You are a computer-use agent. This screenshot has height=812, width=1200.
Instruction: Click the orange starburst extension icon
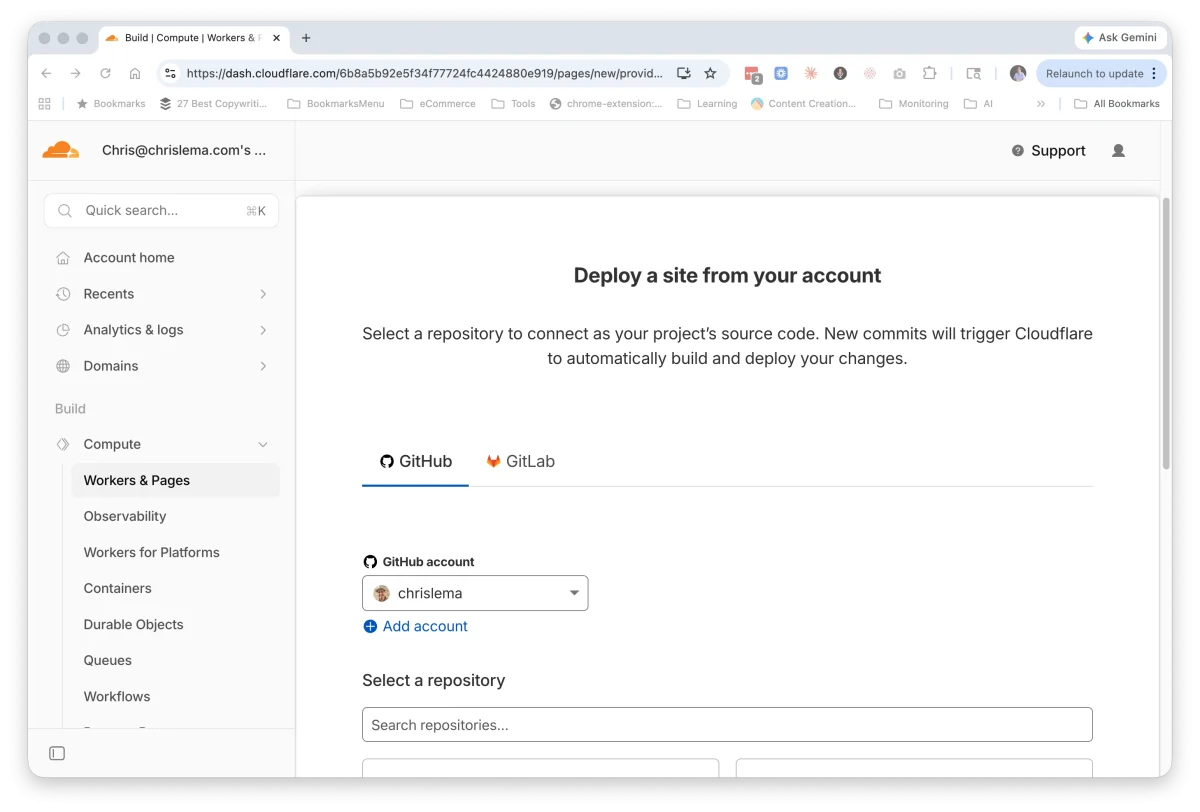(x=811, y=73)
